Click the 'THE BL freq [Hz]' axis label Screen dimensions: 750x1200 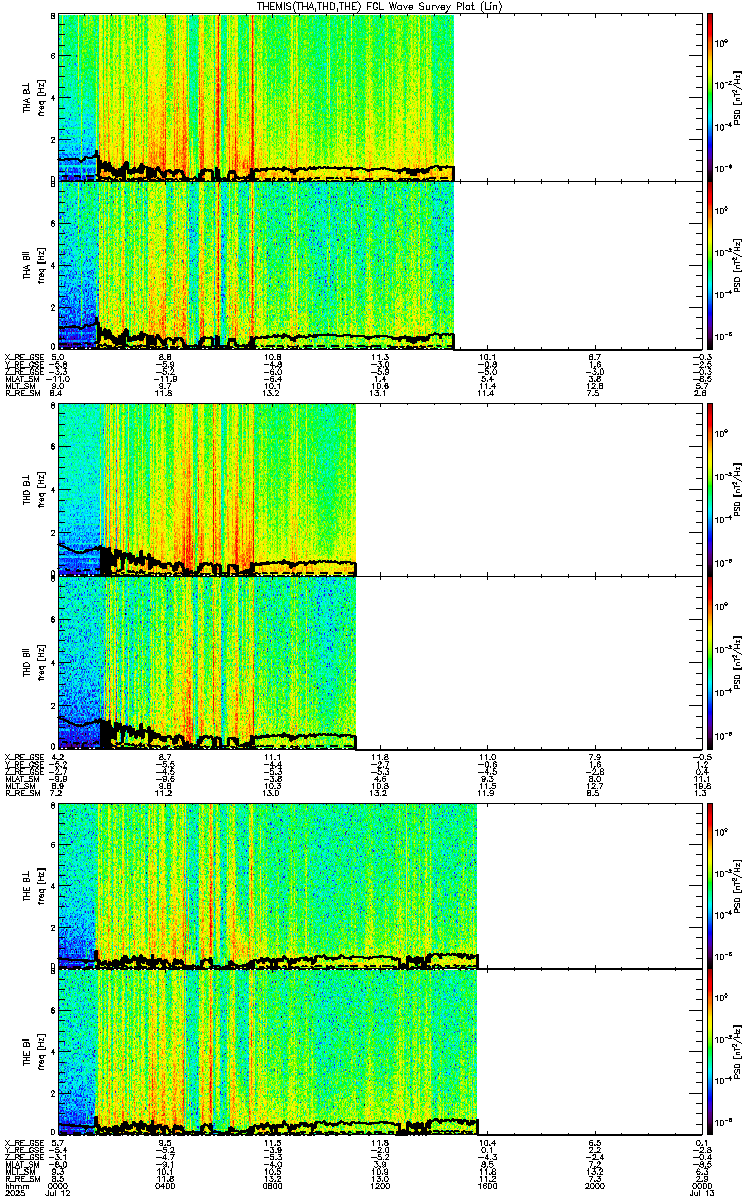(x=34, y=886)
